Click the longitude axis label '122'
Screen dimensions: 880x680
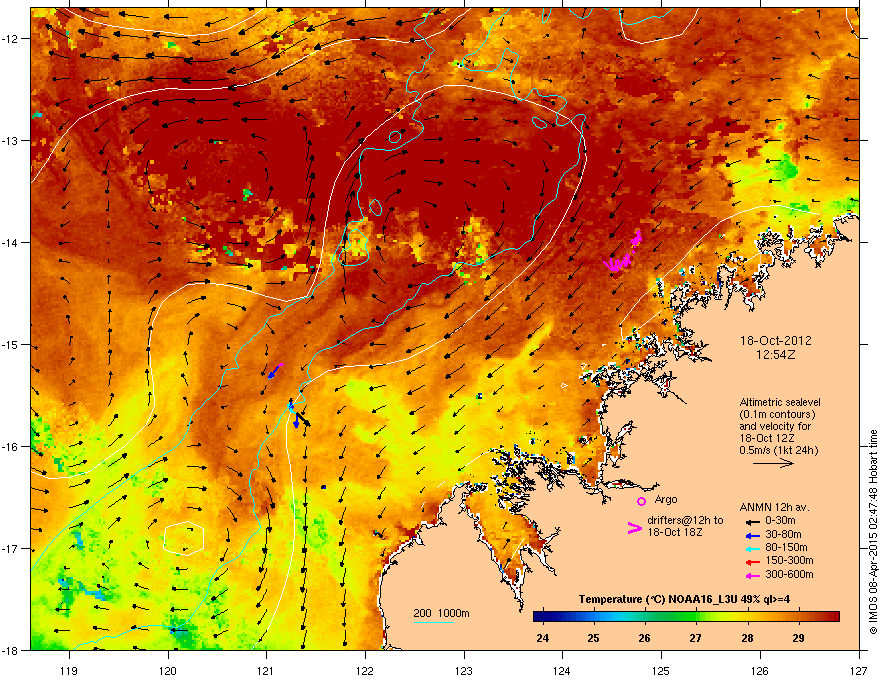coord(365,671)
